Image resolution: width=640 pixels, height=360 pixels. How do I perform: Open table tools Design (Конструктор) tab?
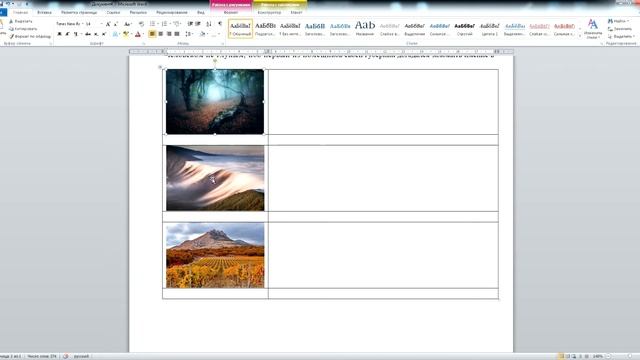click(x=269, y=13)
